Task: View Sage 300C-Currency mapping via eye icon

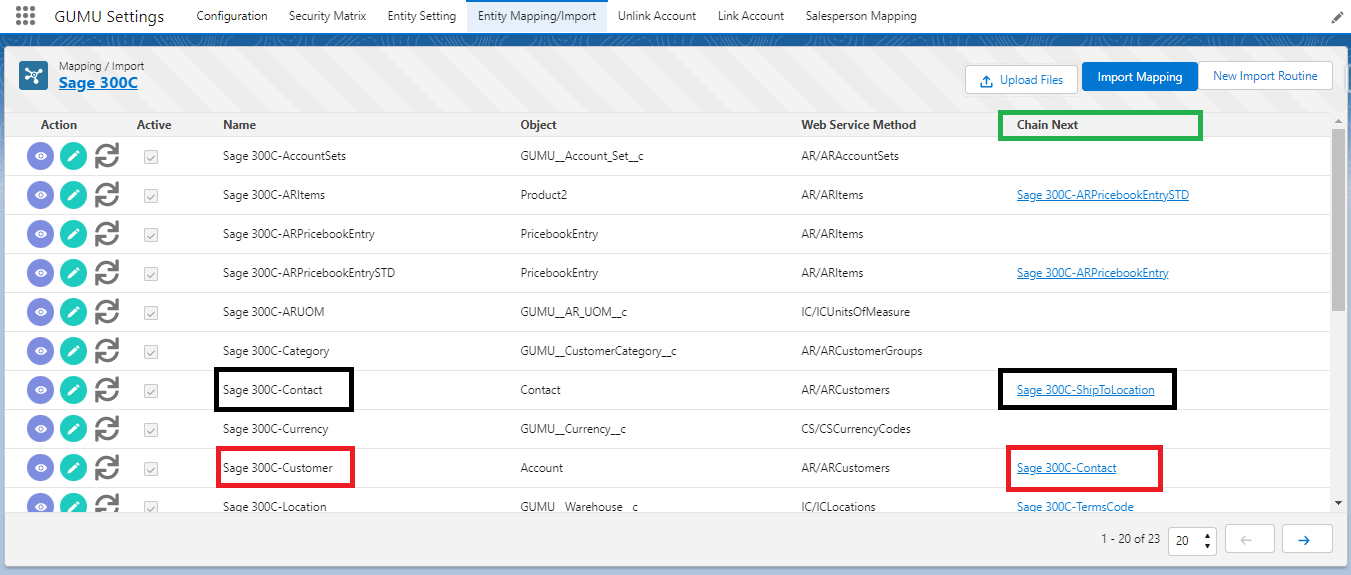Action: point(40,430)
